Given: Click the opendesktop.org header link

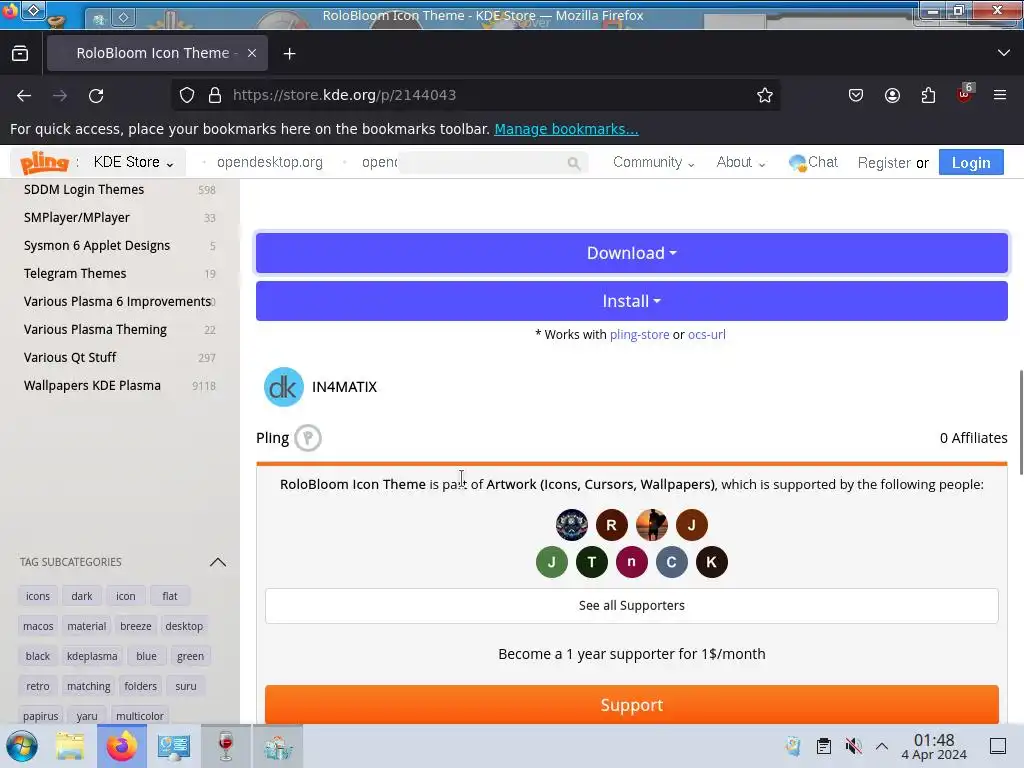Looking at the screenshot, I should (x=270, y=162).
